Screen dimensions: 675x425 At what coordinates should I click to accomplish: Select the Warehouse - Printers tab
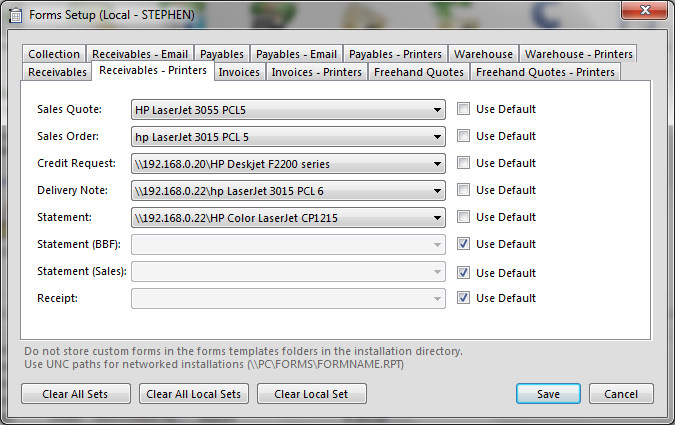pyautogui.click(x=578, y=54)
